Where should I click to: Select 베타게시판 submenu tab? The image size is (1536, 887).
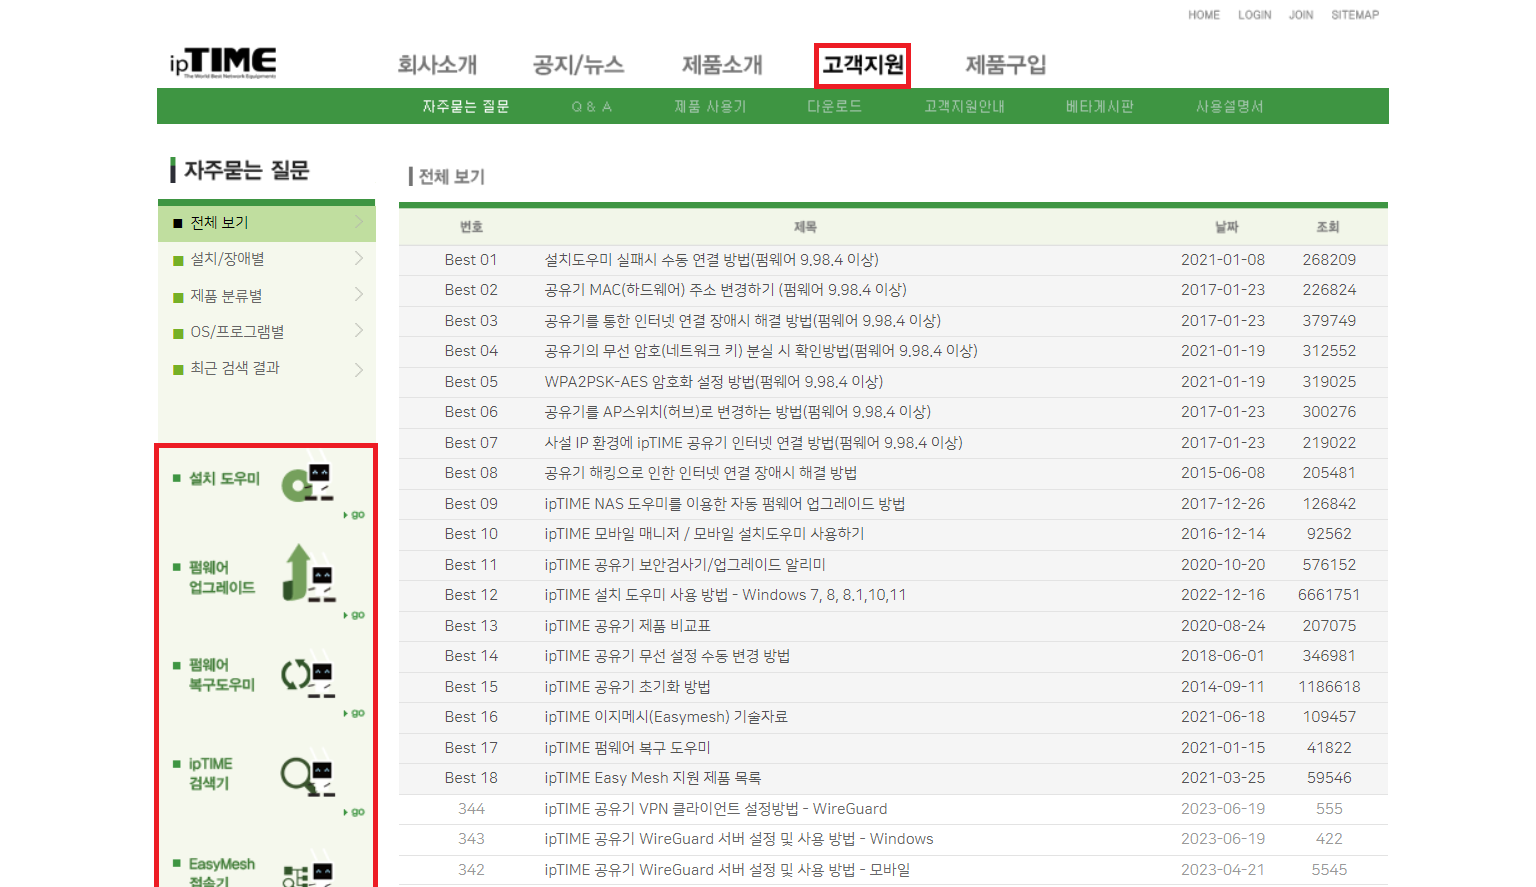click(1100, 106)
